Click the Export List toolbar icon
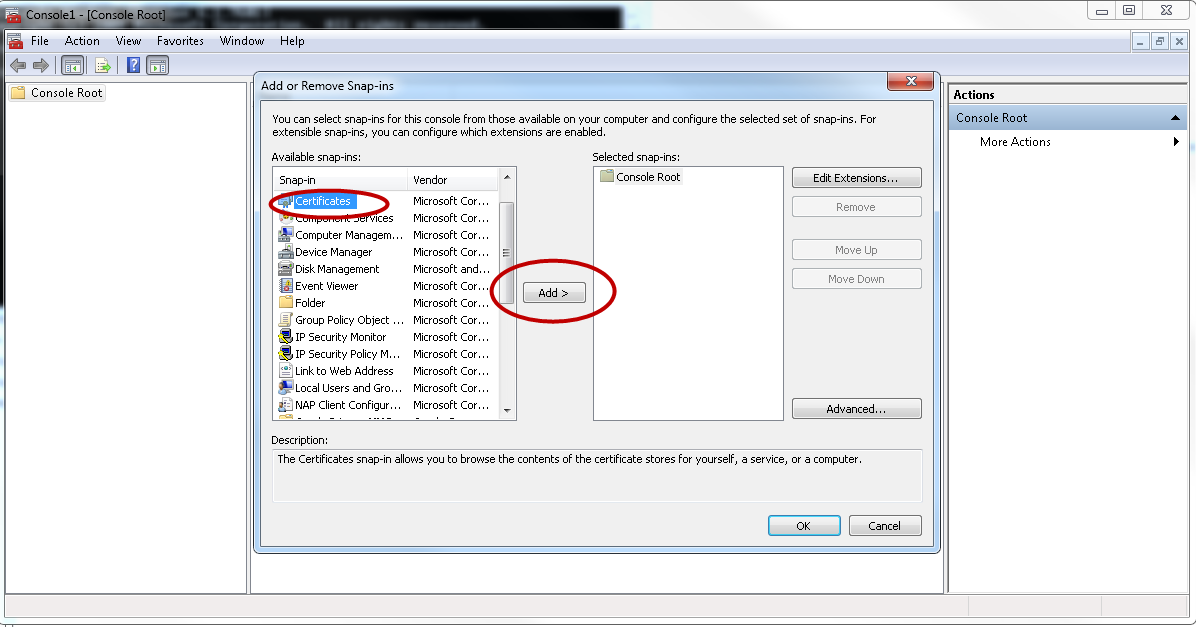The height and width of the screenshot is (627, 1196). coord(103,66)
